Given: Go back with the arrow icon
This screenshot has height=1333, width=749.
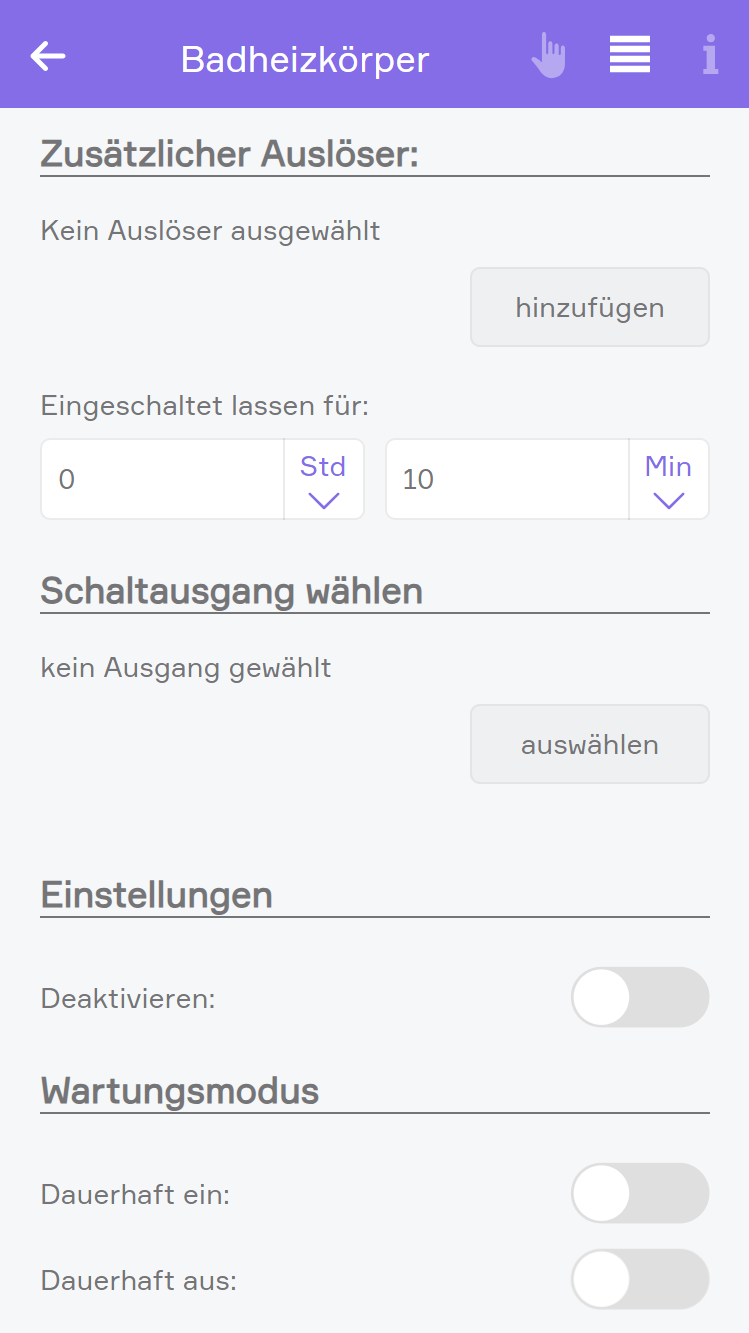Looking at the screenshot, I should tap(48, 56).
